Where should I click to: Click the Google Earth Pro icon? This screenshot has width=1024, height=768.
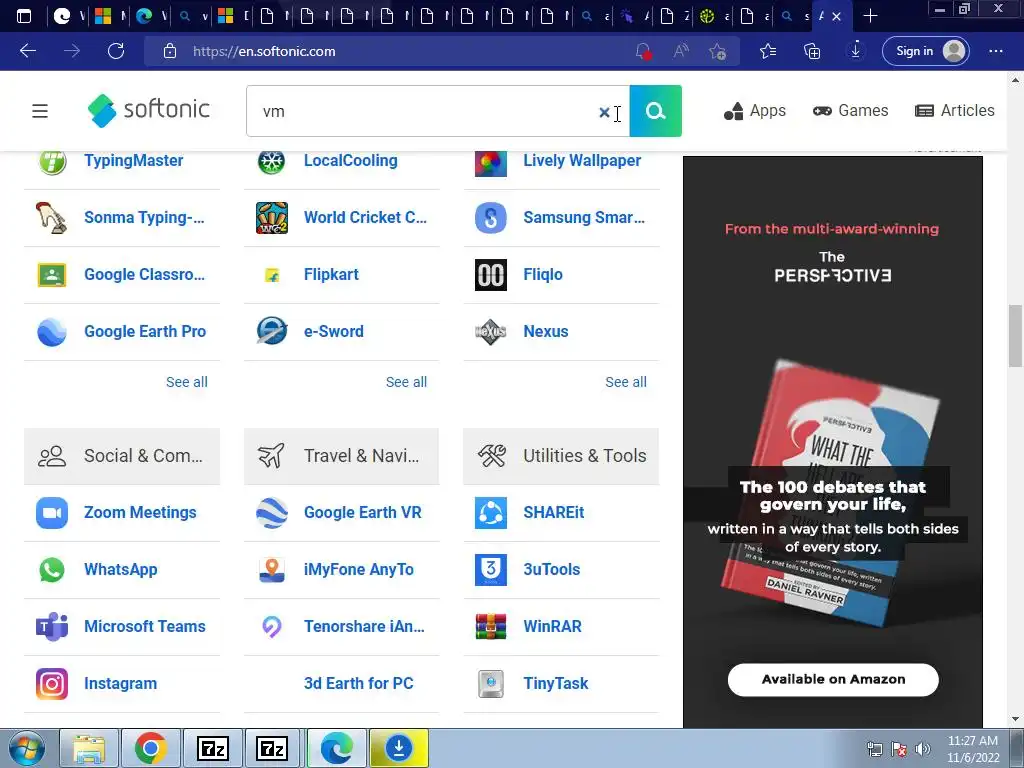click(x=52, y=332)
